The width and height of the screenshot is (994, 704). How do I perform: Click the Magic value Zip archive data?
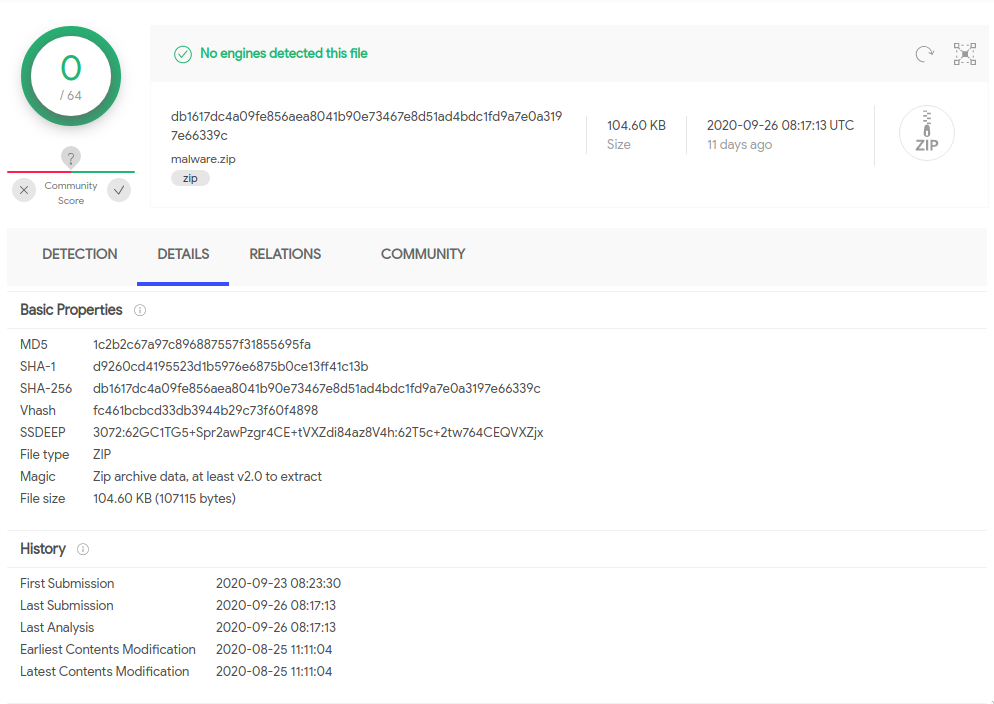pyautogui.click(x=207, y=477)
